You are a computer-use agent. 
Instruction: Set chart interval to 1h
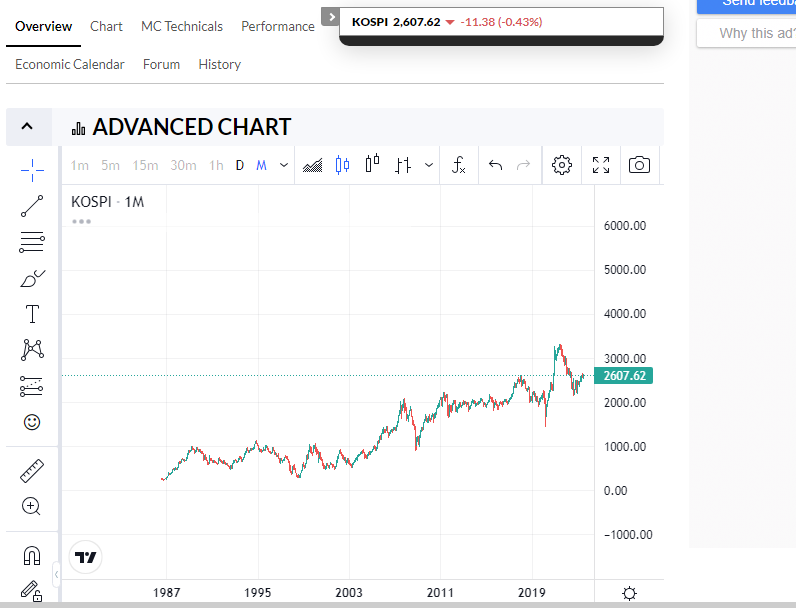216,165
